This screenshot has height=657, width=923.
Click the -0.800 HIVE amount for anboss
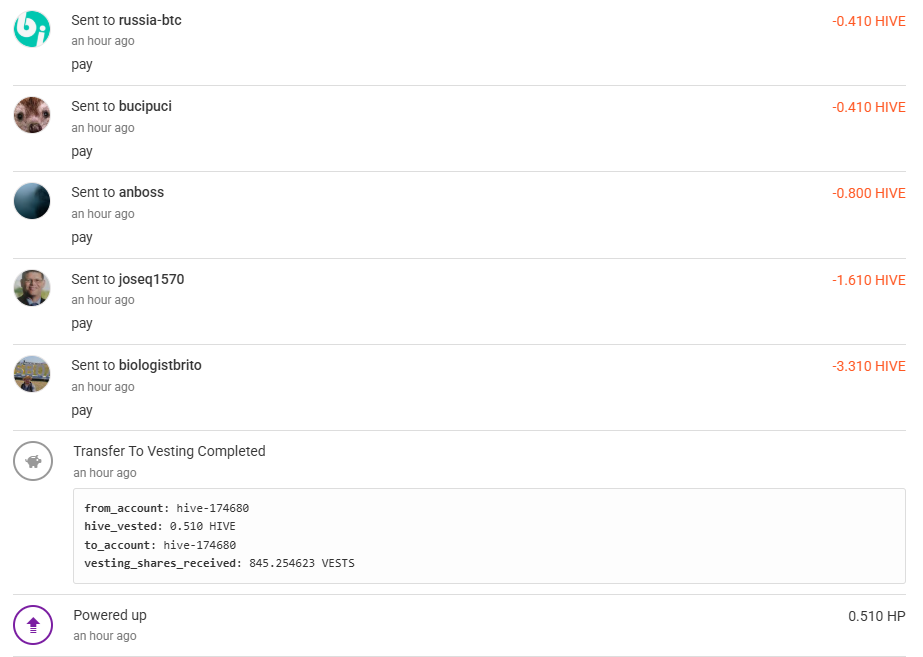tap(868, 193)
